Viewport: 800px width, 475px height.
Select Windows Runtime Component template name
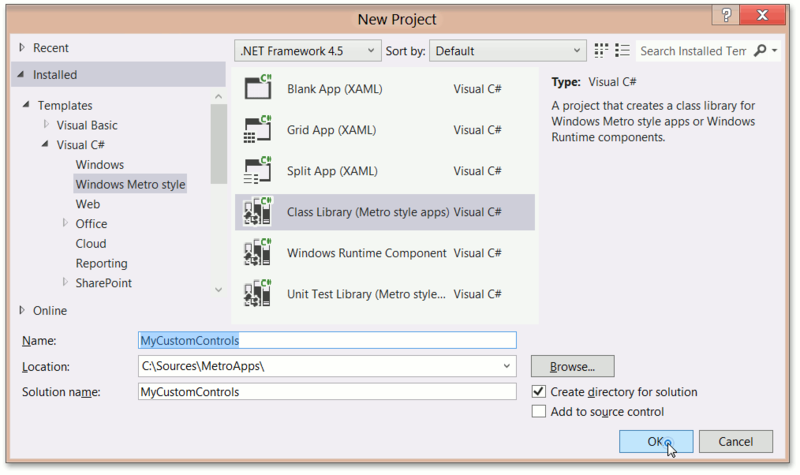pyautogui.click(x=366, y=253)
